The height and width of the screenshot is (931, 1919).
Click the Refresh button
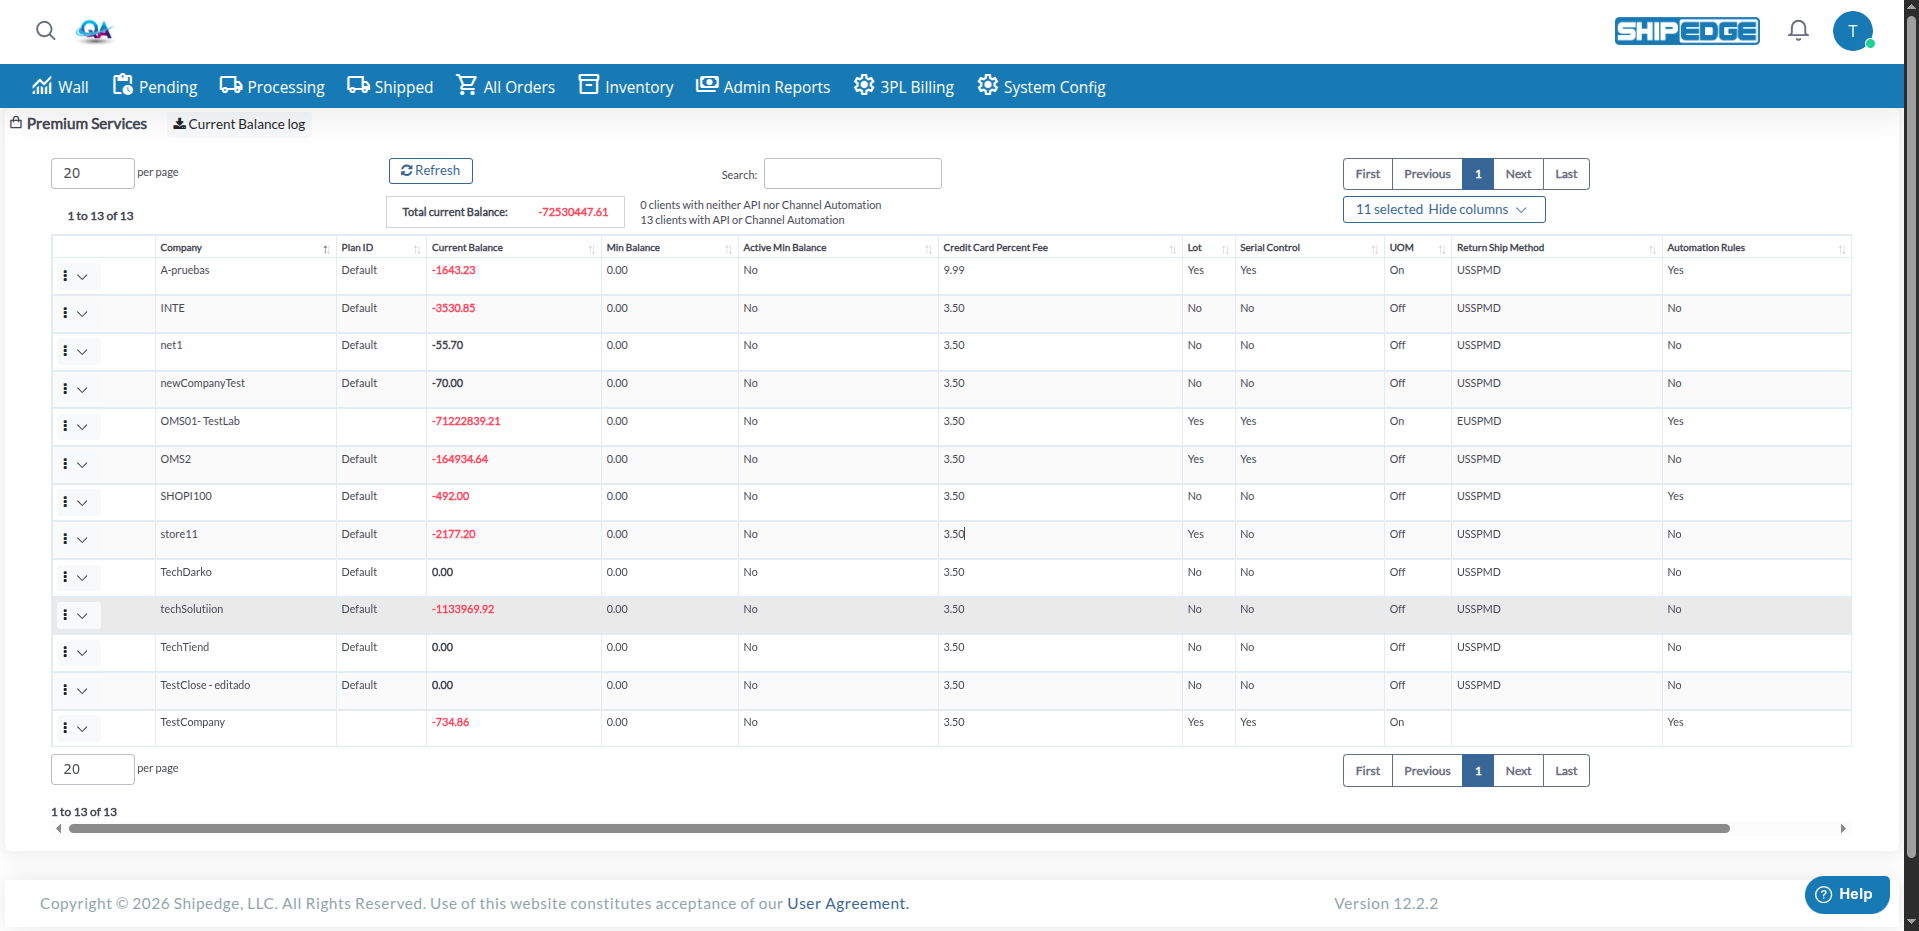click(x=430, y=171)
